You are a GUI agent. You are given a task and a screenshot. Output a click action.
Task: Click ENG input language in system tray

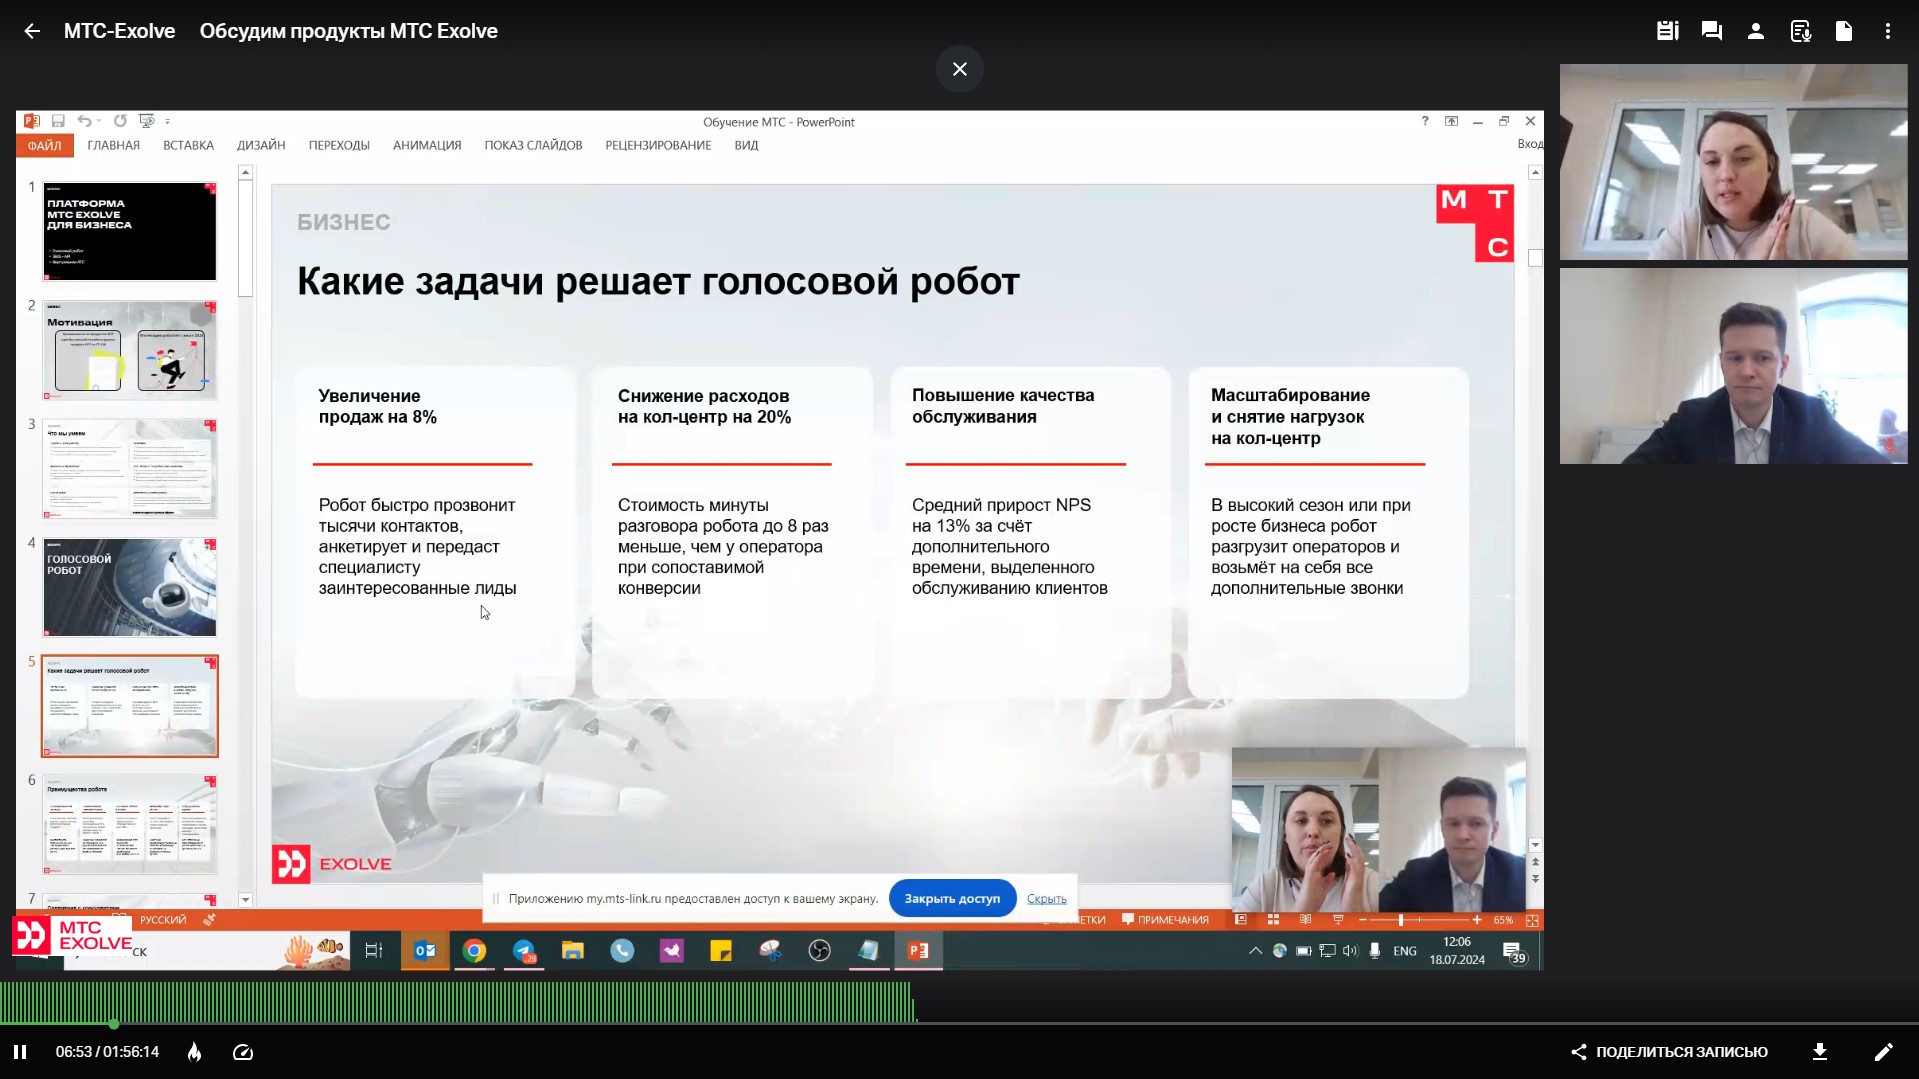click(x=1405, y=951)
